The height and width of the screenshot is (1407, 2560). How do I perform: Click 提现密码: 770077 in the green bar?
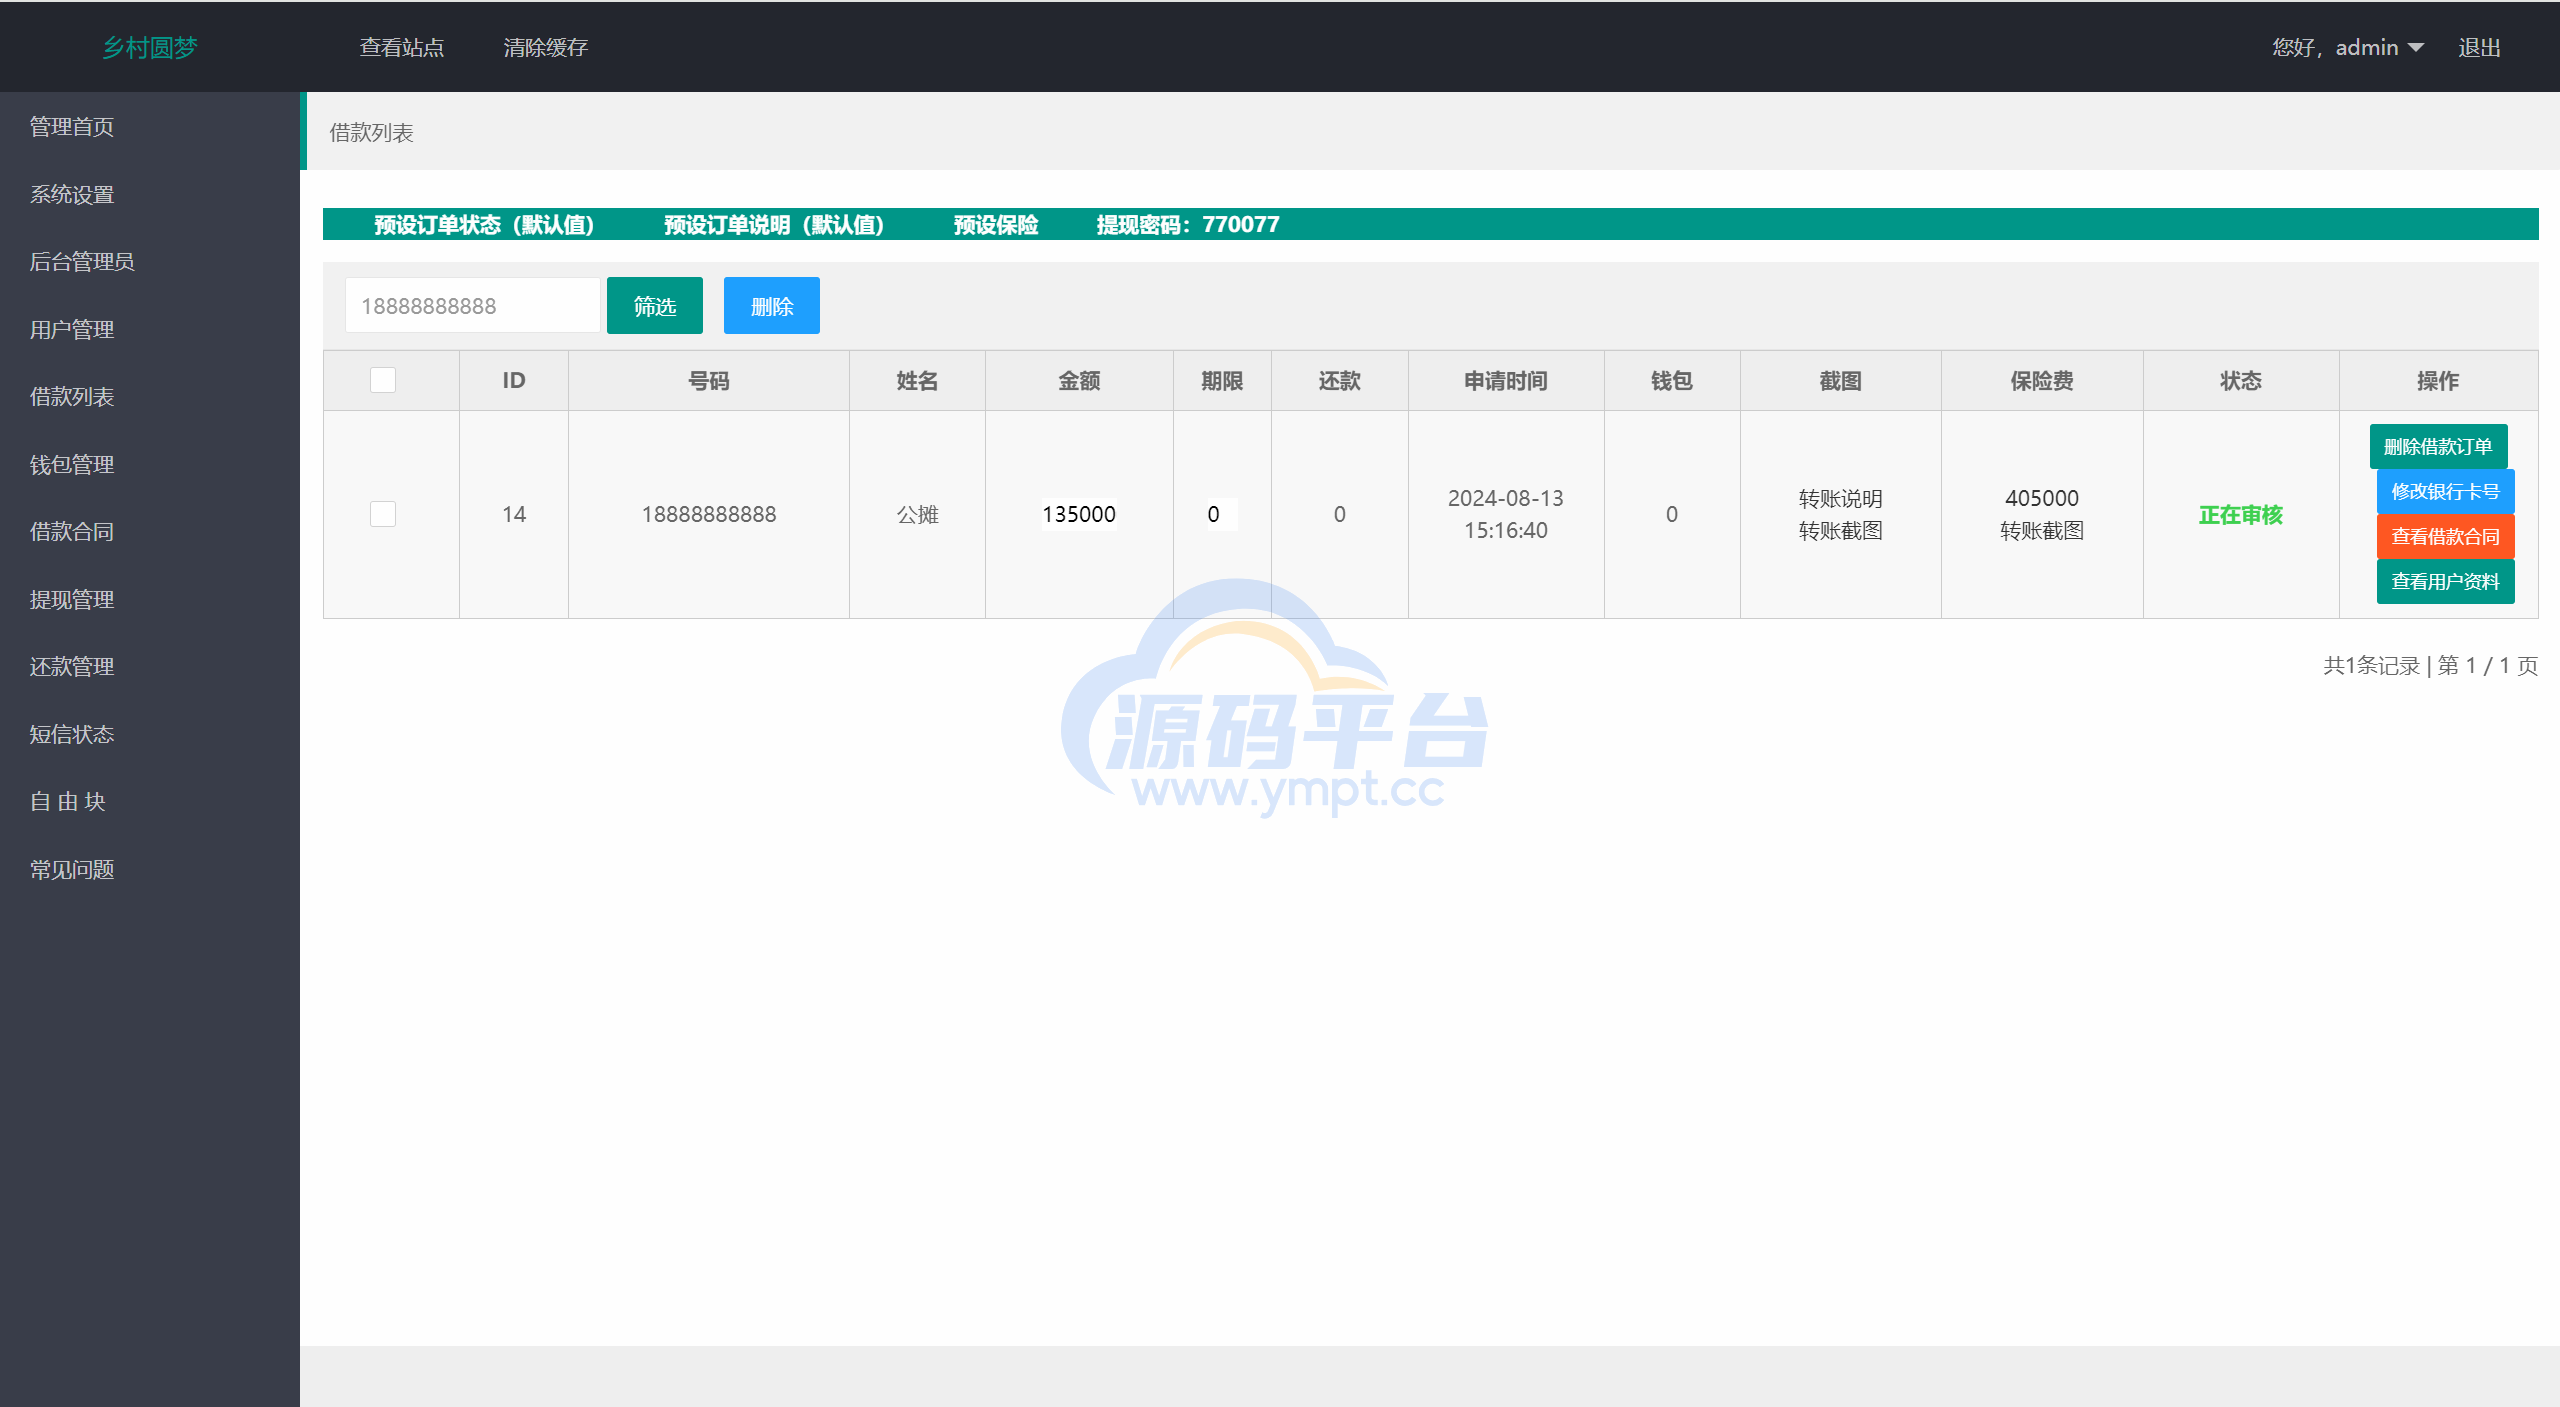[x=1188, y=225]
